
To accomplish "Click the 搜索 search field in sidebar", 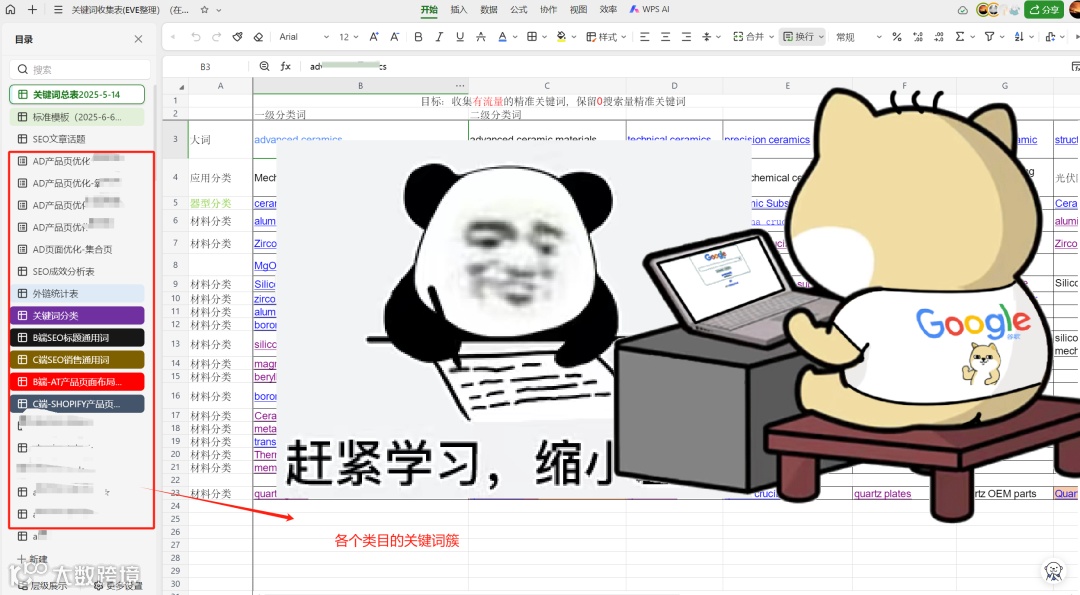I will tap(80, 70).
